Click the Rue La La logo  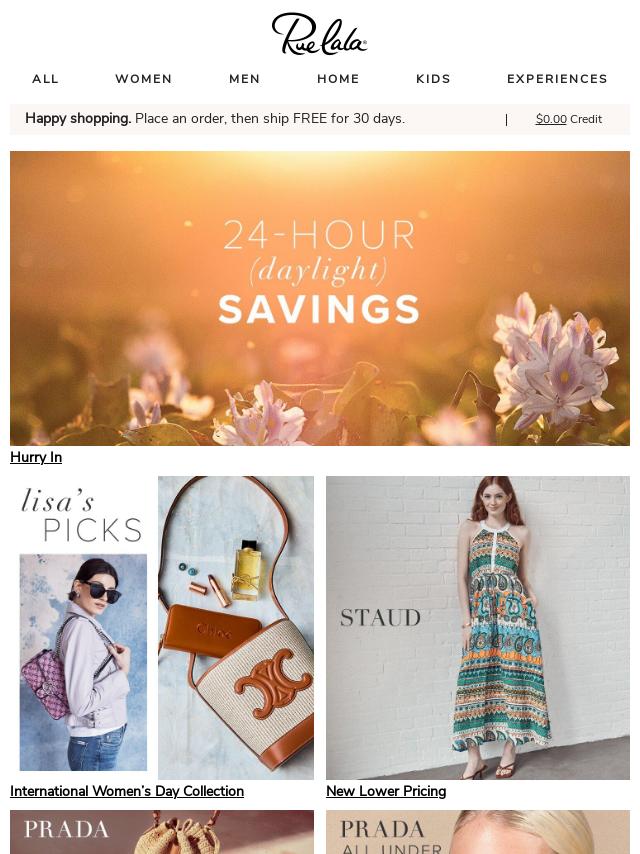coord(319,34)
